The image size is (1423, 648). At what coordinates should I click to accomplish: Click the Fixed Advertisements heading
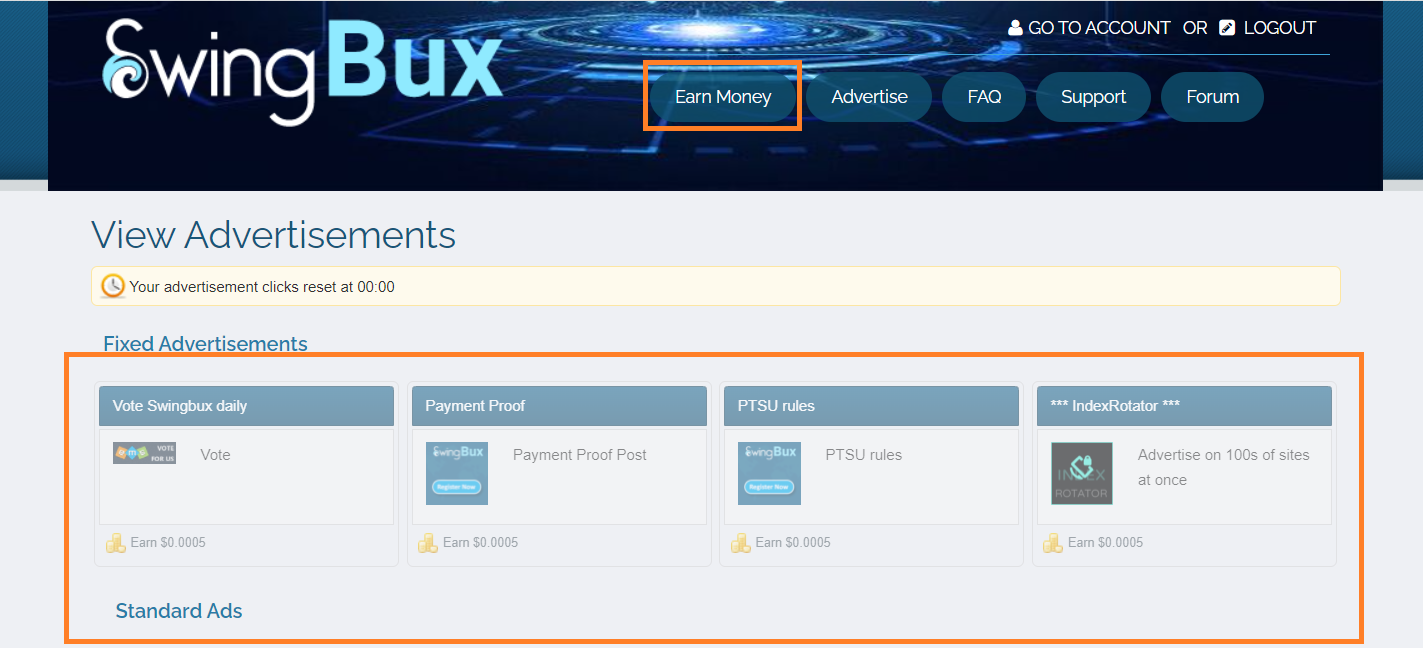[x=205, y=344]
